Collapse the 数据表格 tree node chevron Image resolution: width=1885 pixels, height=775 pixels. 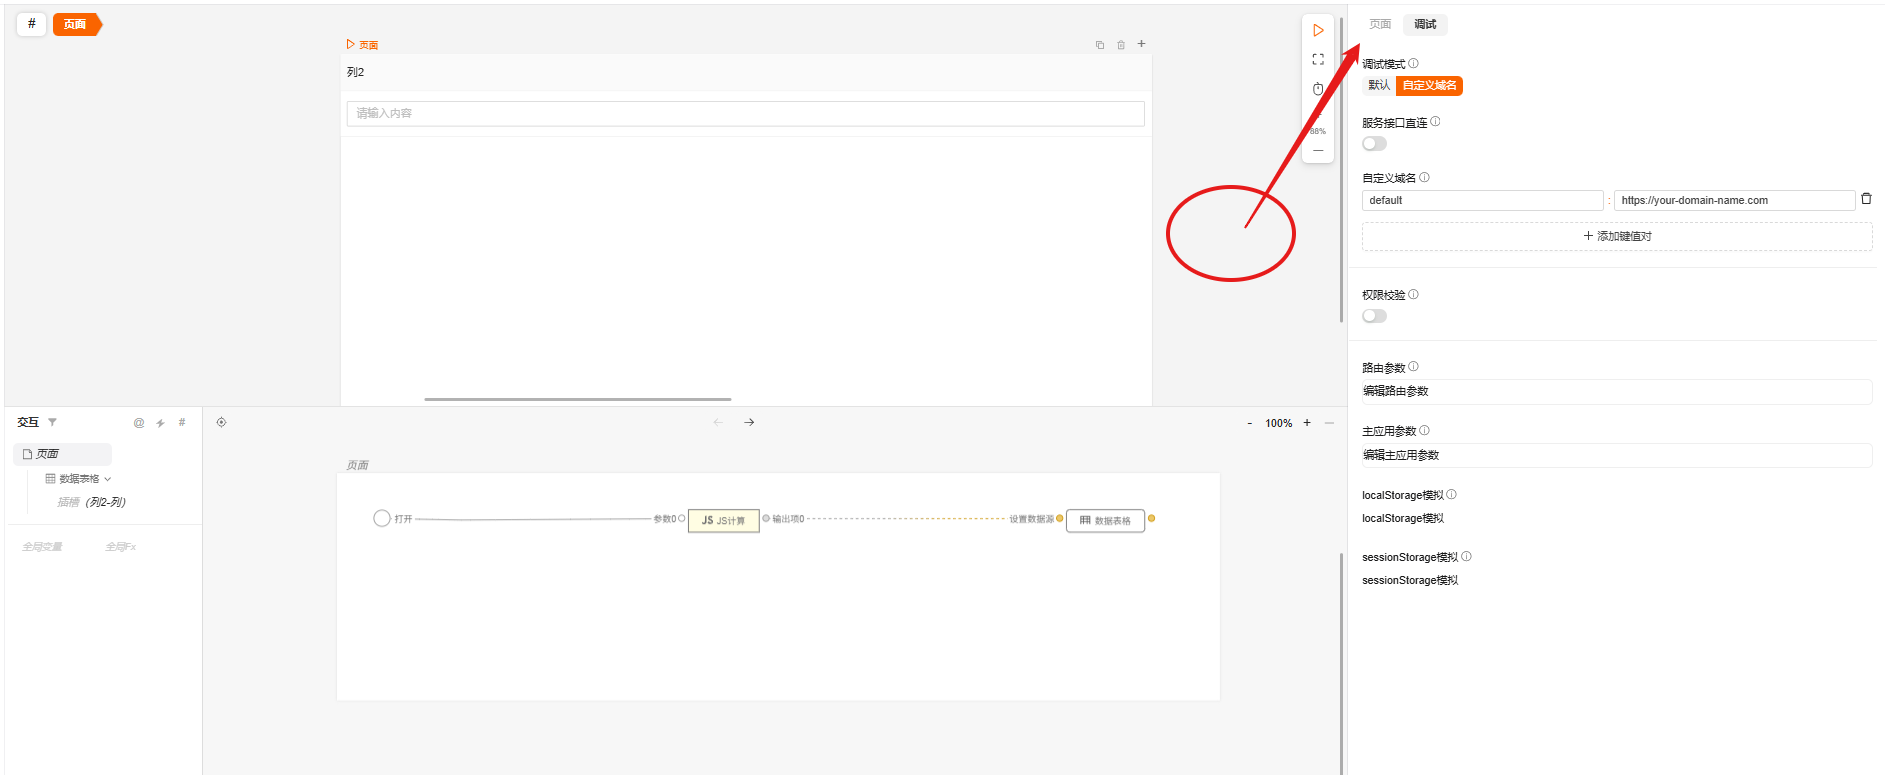coord(108,479)
